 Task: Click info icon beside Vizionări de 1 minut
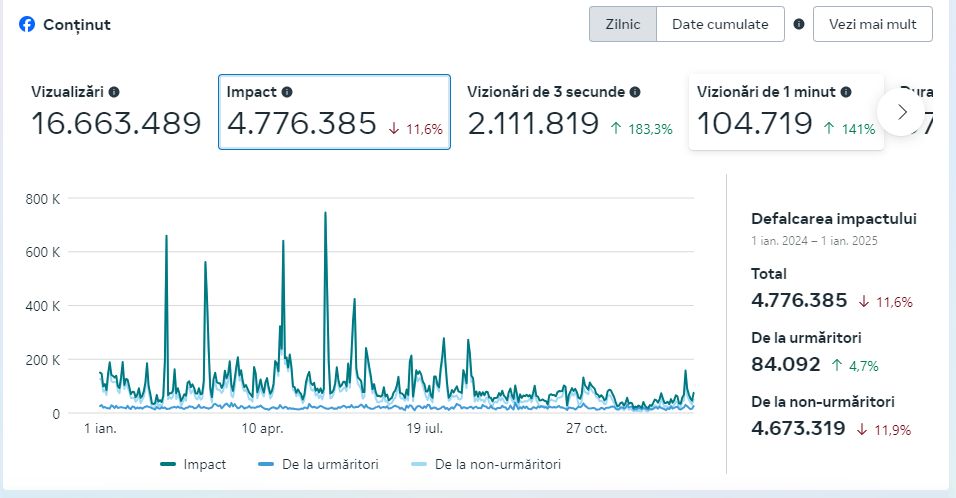[x=846, y=92]
